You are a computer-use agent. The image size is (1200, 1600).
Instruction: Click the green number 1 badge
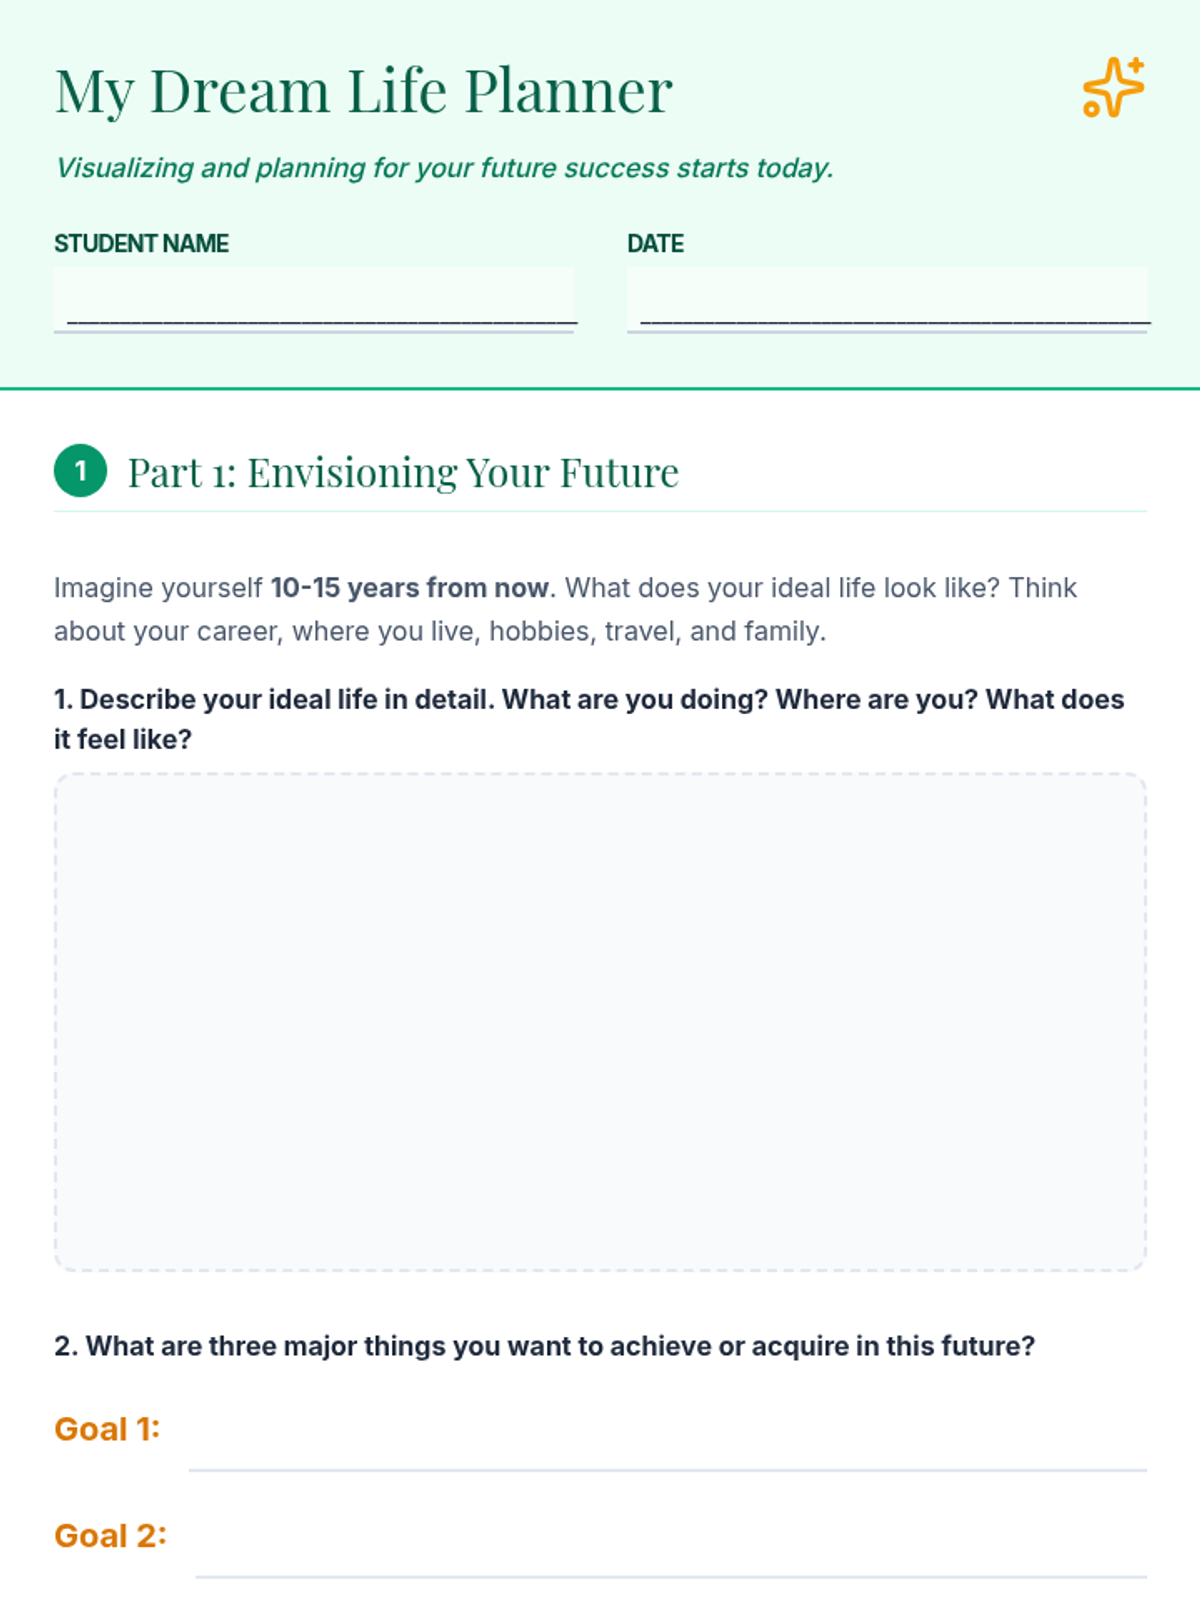coord(80,470)
